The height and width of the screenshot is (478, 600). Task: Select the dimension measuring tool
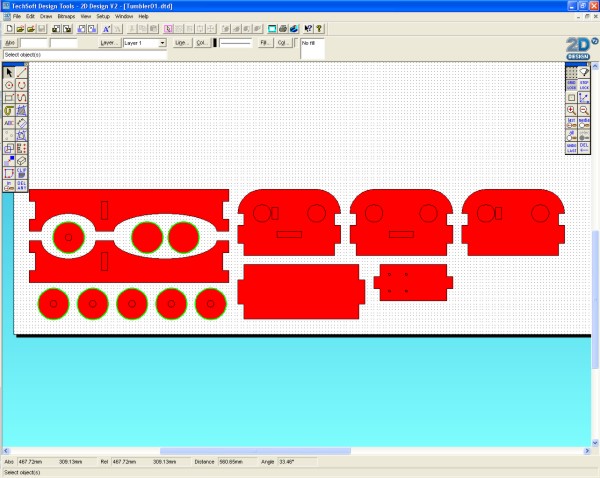(x=21, y=123)
